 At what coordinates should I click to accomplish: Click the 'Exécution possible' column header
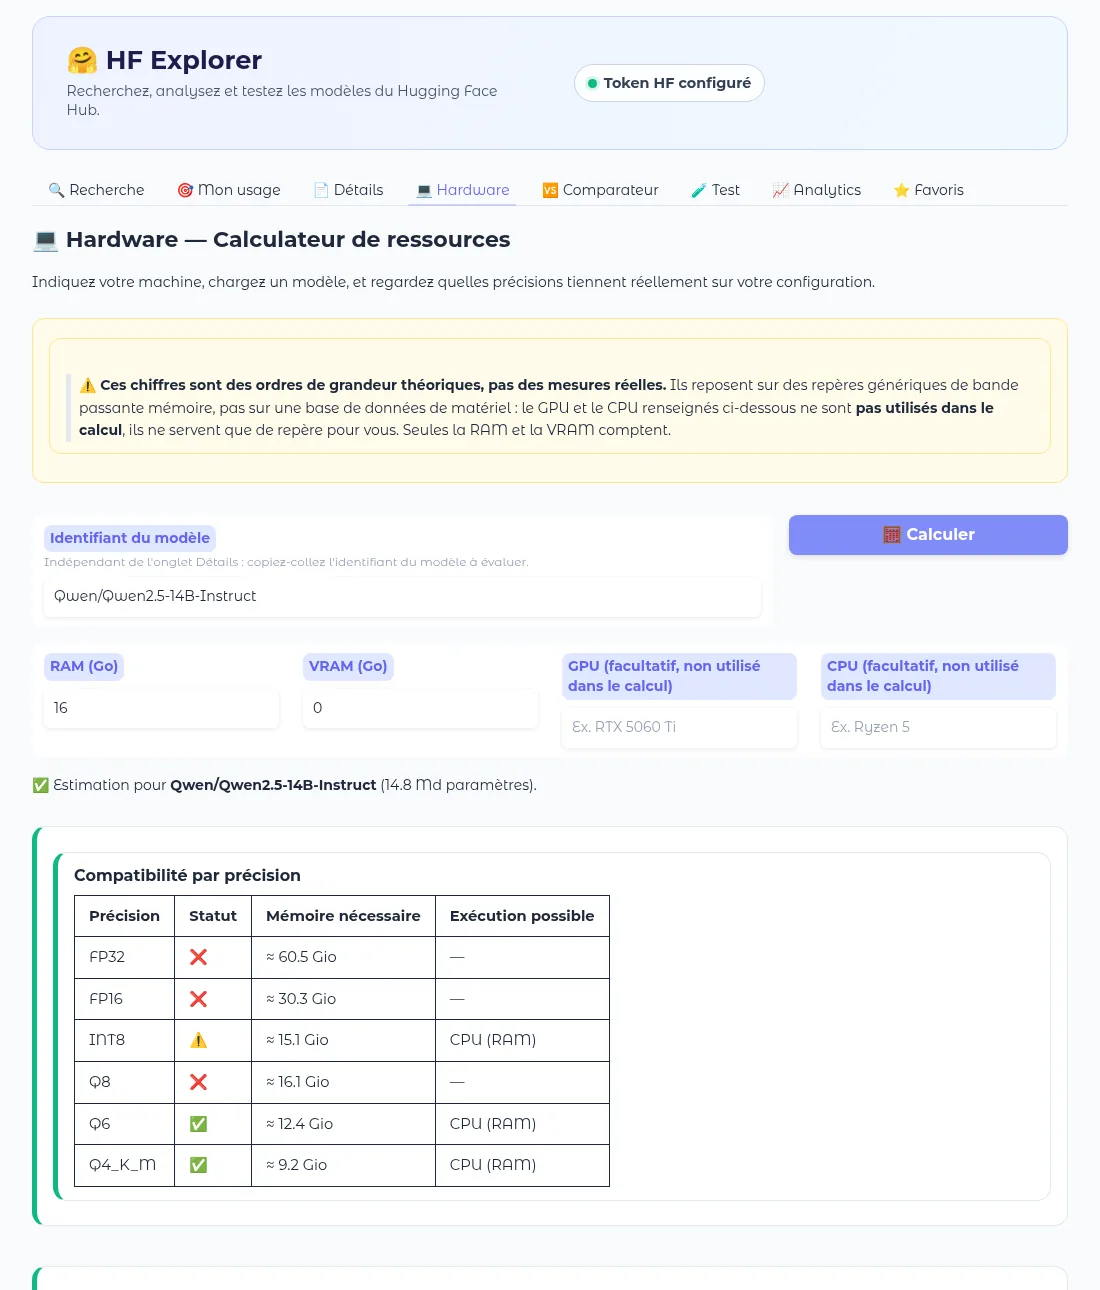tap(522, 916)
